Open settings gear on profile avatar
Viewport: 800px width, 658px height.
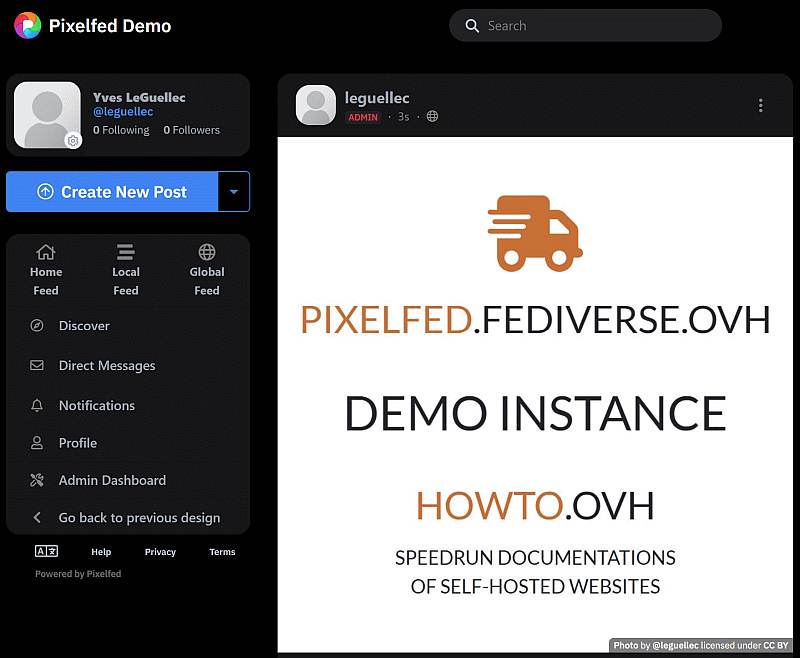click(73, 141)
